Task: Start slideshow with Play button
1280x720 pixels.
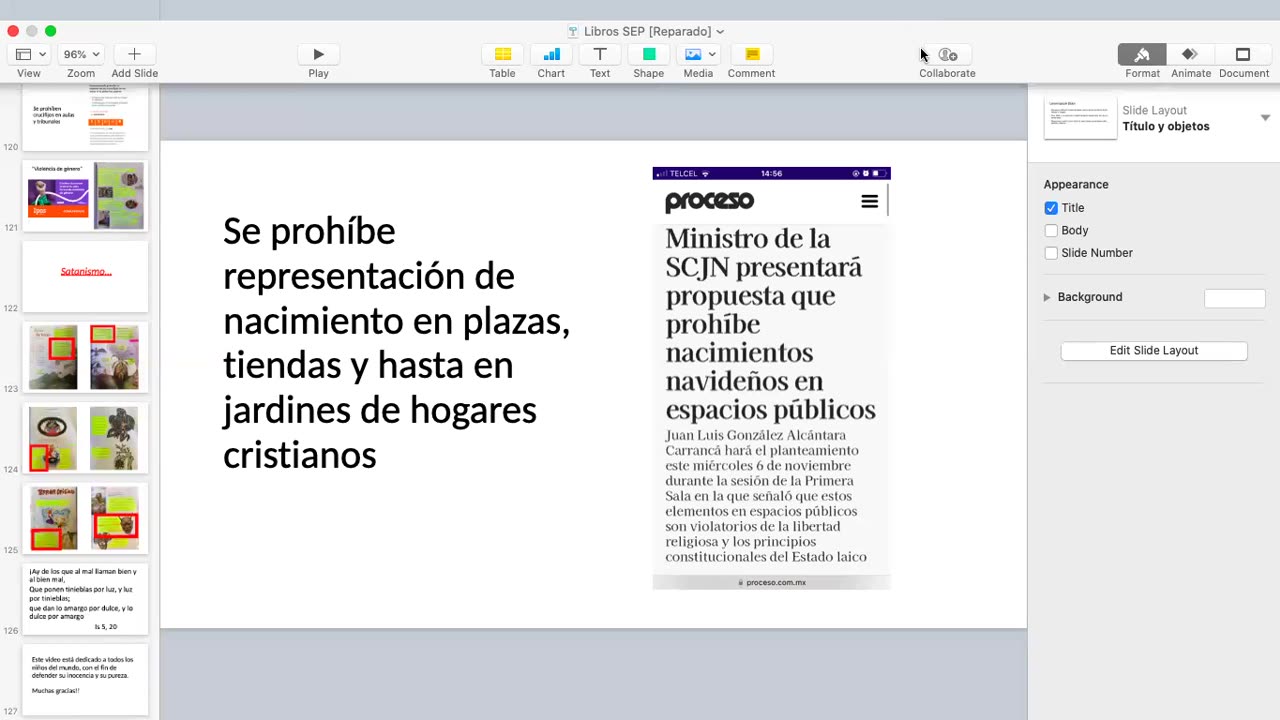Action: (318, 54)
